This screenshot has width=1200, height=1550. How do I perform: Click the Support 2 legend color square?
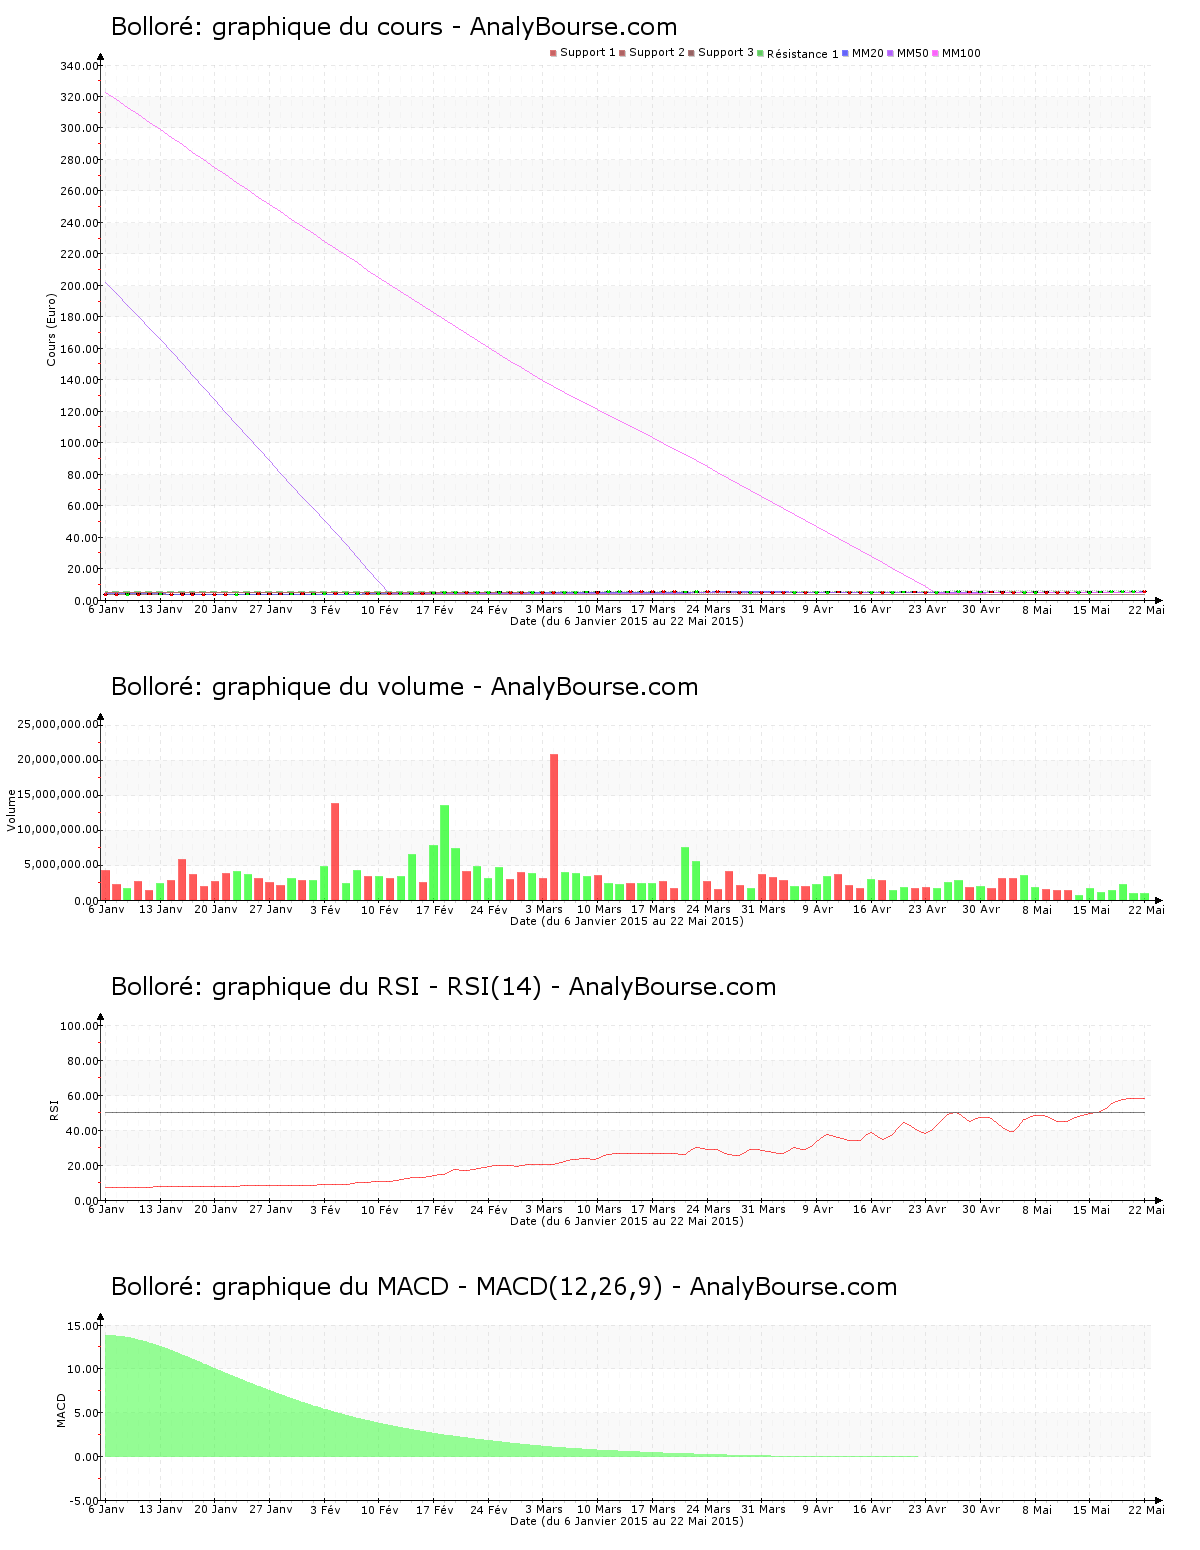click(x=622, y=53)
